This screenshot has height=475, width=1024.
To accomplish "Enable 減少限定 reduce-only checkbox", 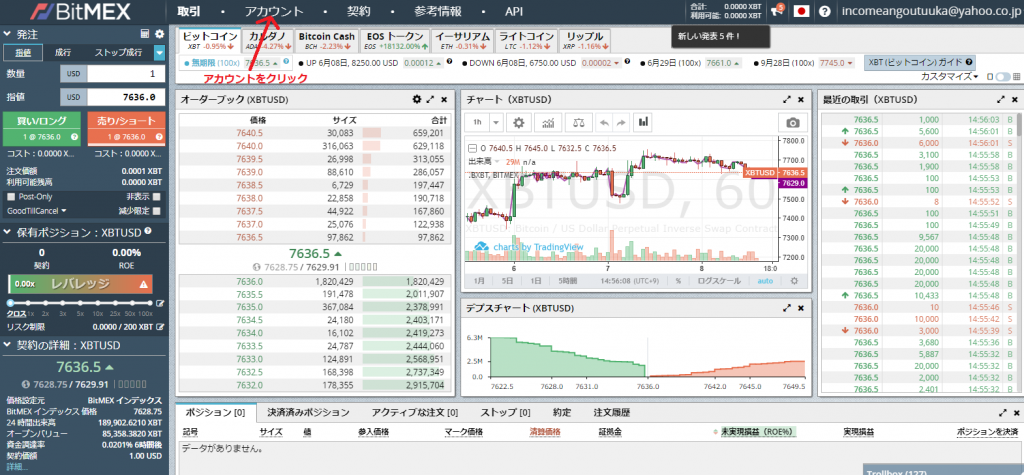I will 157,211.
